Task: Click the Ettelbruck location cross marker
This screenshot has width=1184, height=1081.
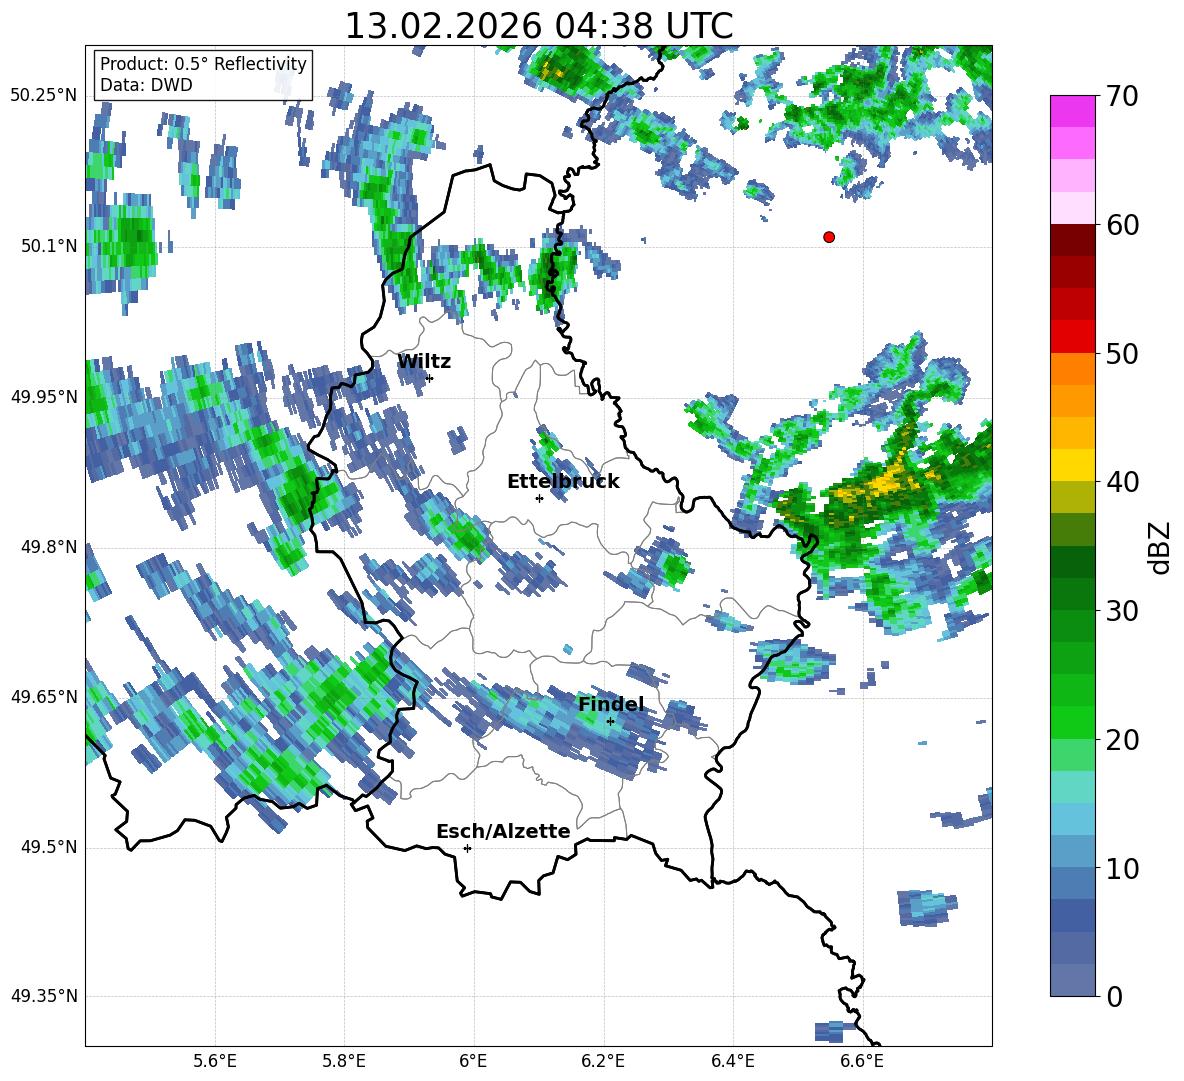Action: coord(539,498)
